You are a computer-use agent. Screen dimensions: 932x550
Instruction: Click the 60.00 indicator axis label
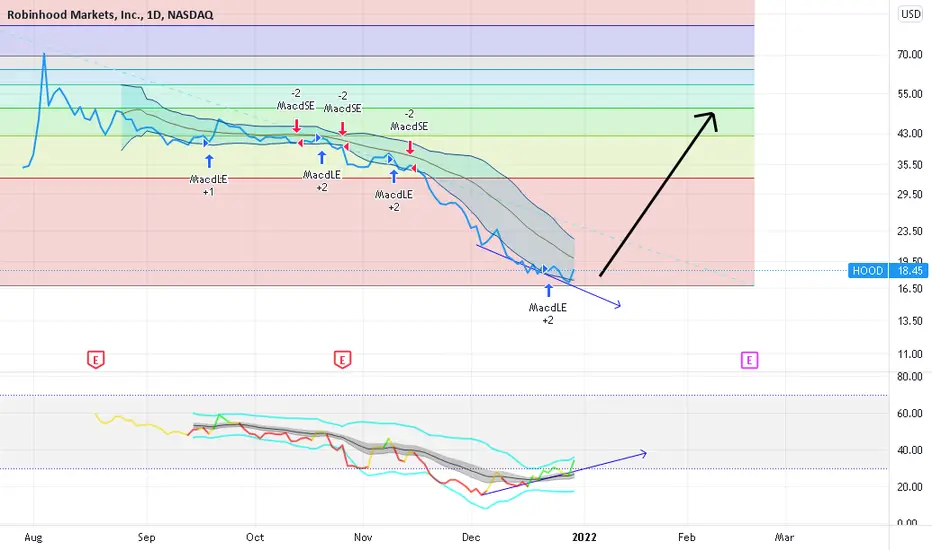909,413
